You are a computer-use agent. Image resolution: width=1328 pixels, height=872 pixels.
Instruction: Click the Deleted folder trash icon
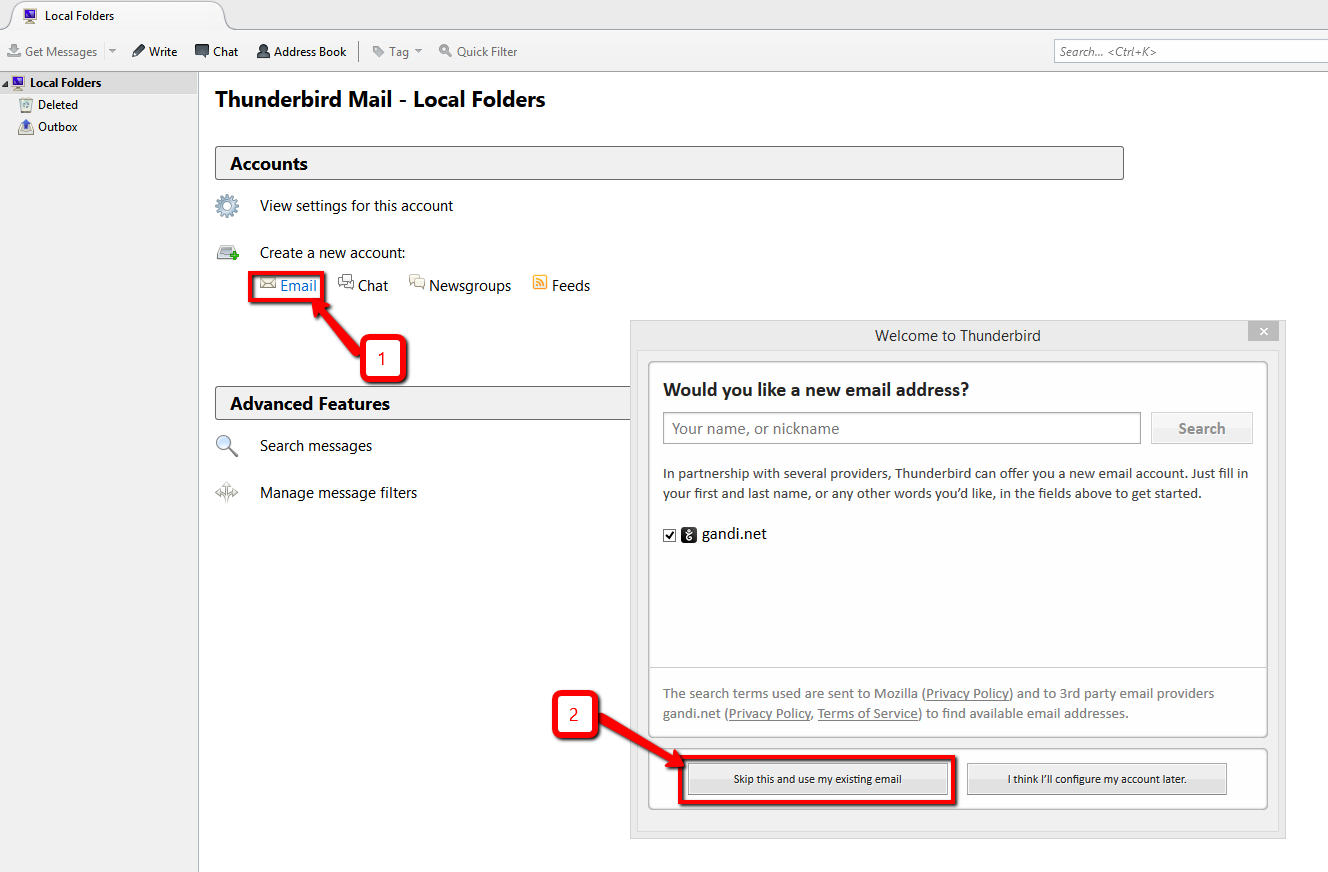(x=26, y=104)
